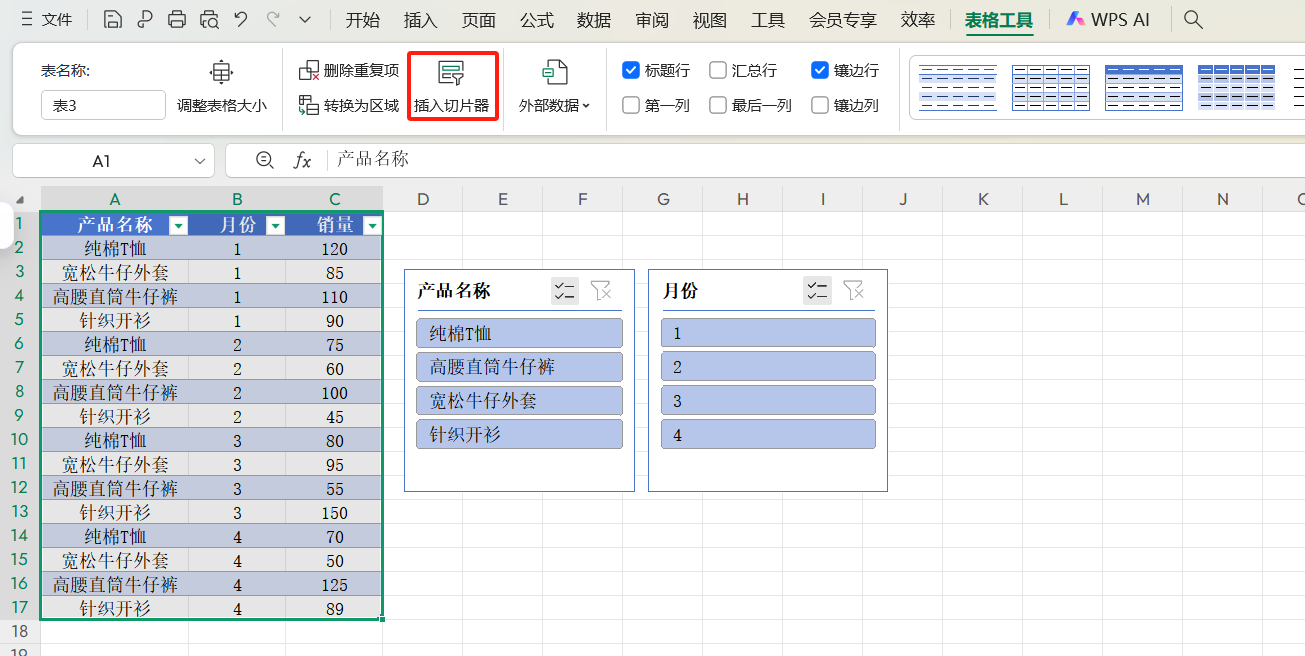Check the 第一列 checkbox

coord(630,105)
